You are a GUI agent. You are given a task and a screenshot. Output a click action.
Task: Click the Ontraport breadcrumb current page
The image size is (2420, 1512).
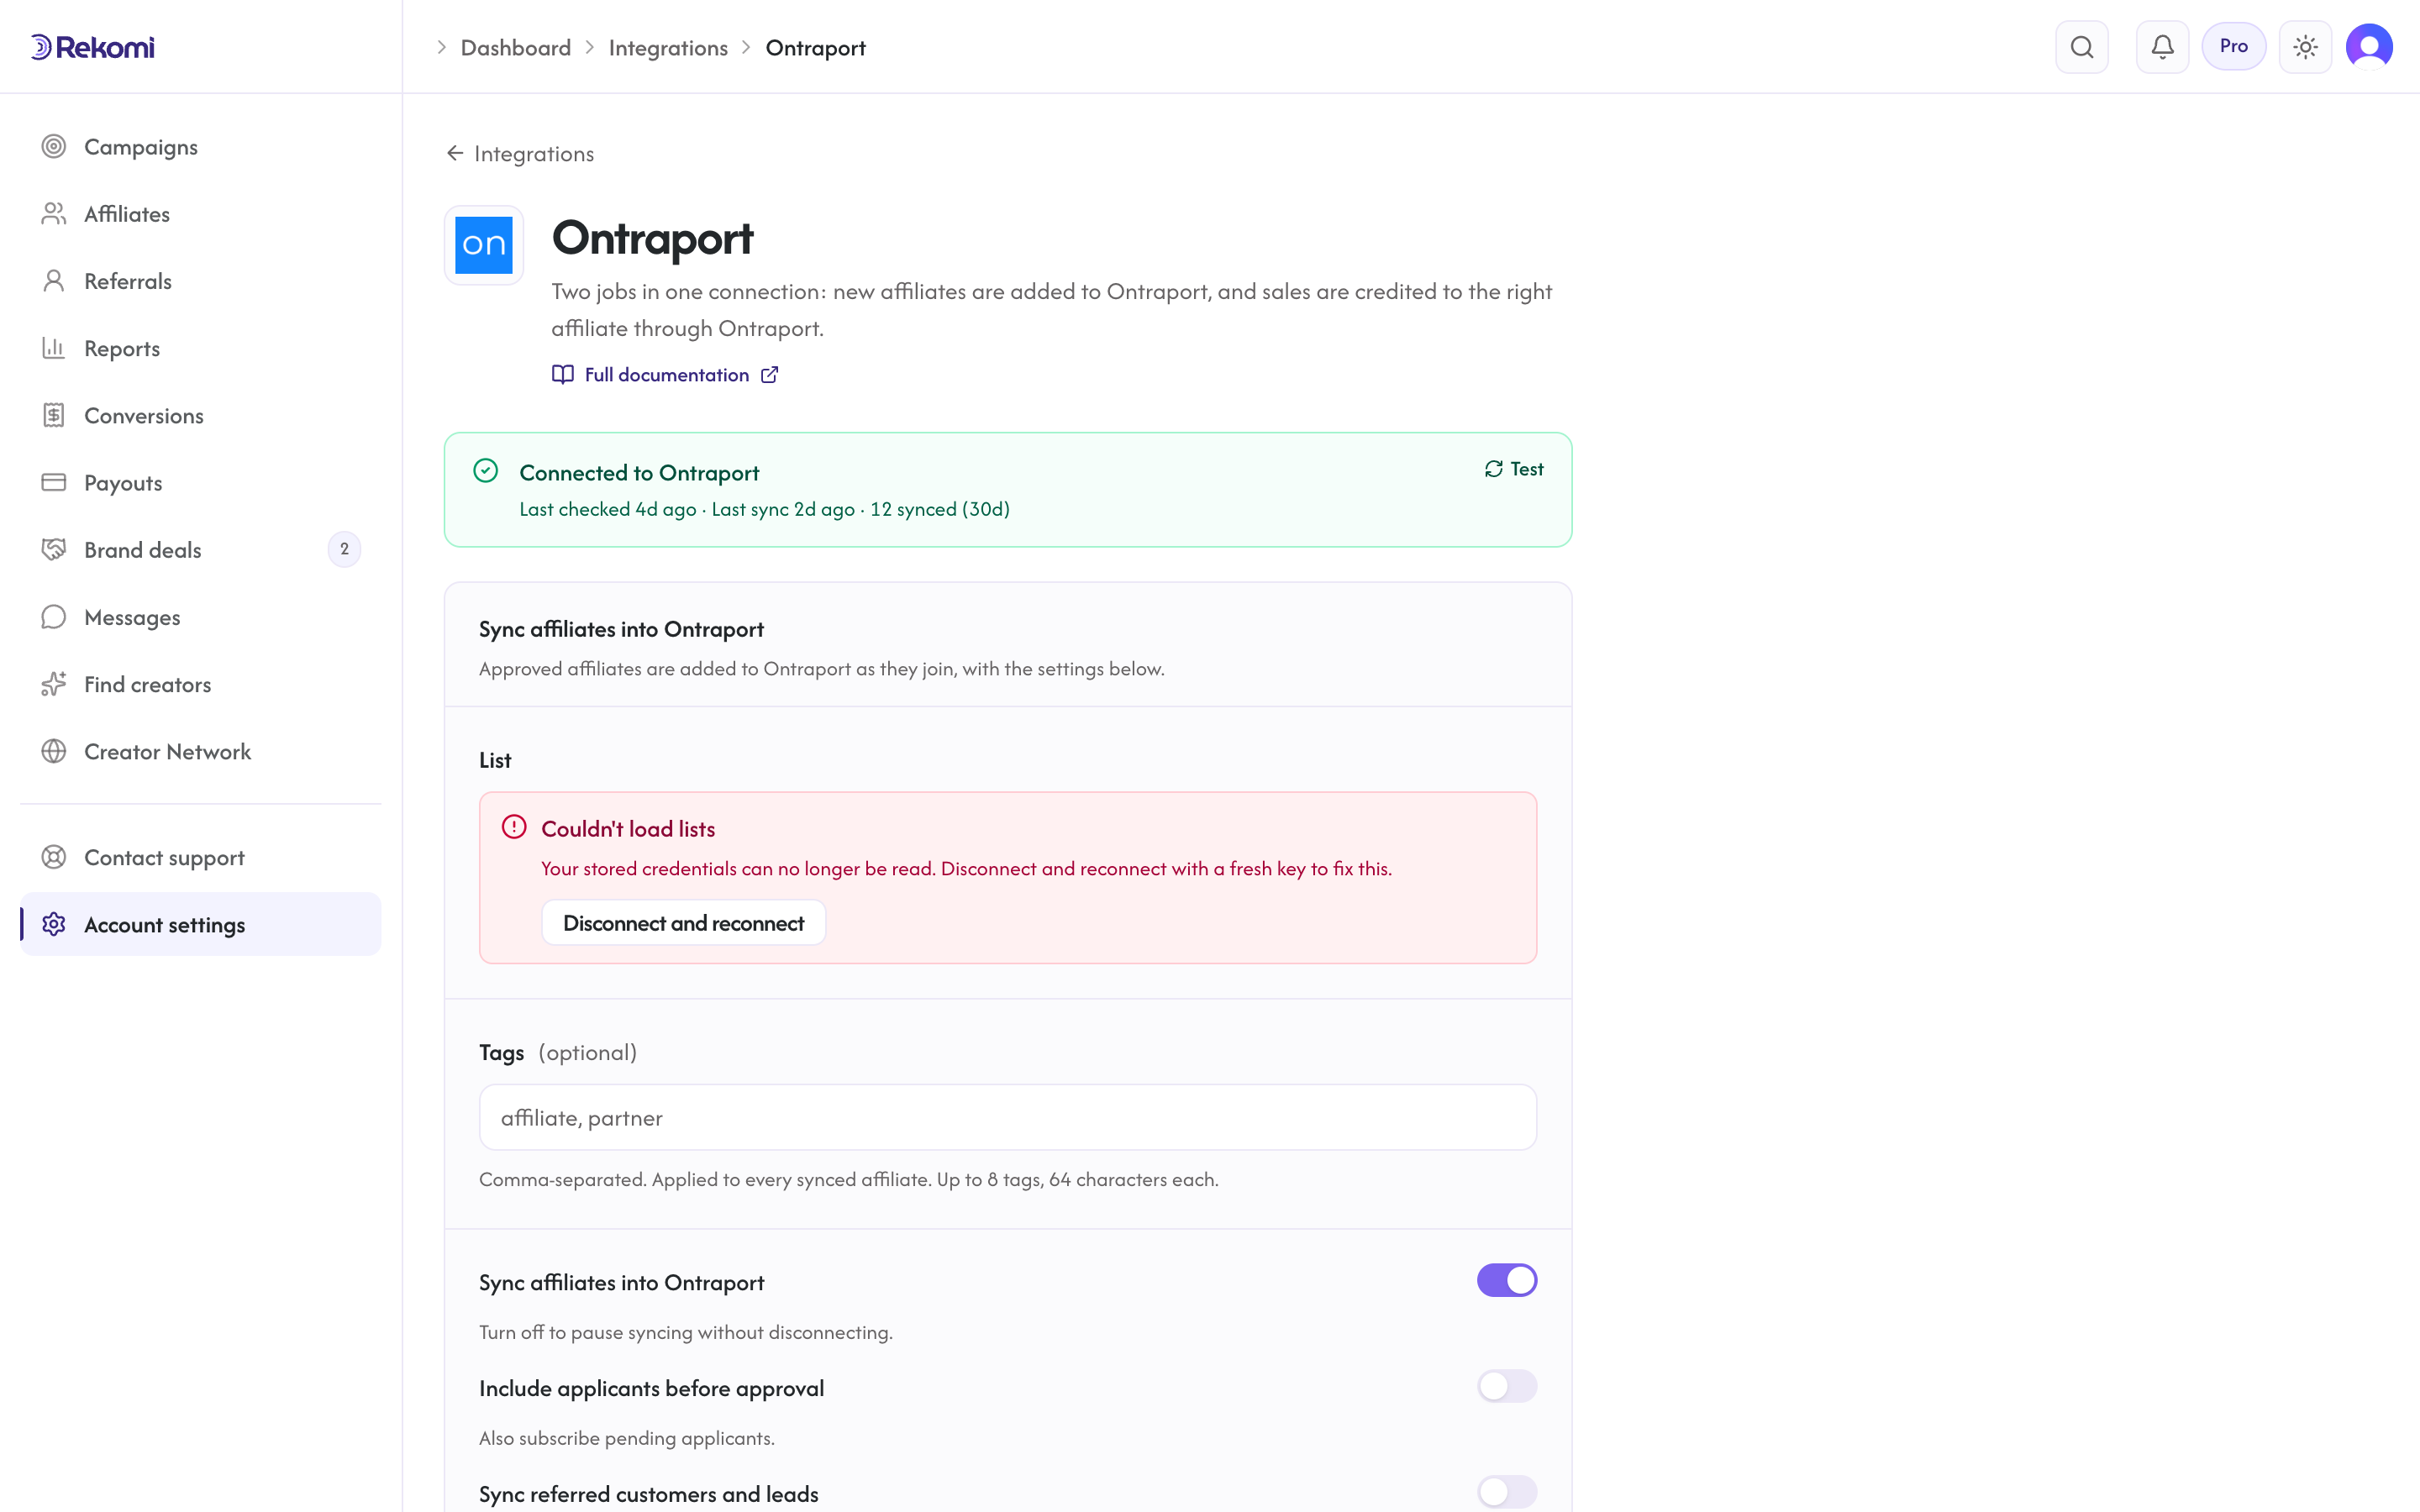click(x=816, y=47)
